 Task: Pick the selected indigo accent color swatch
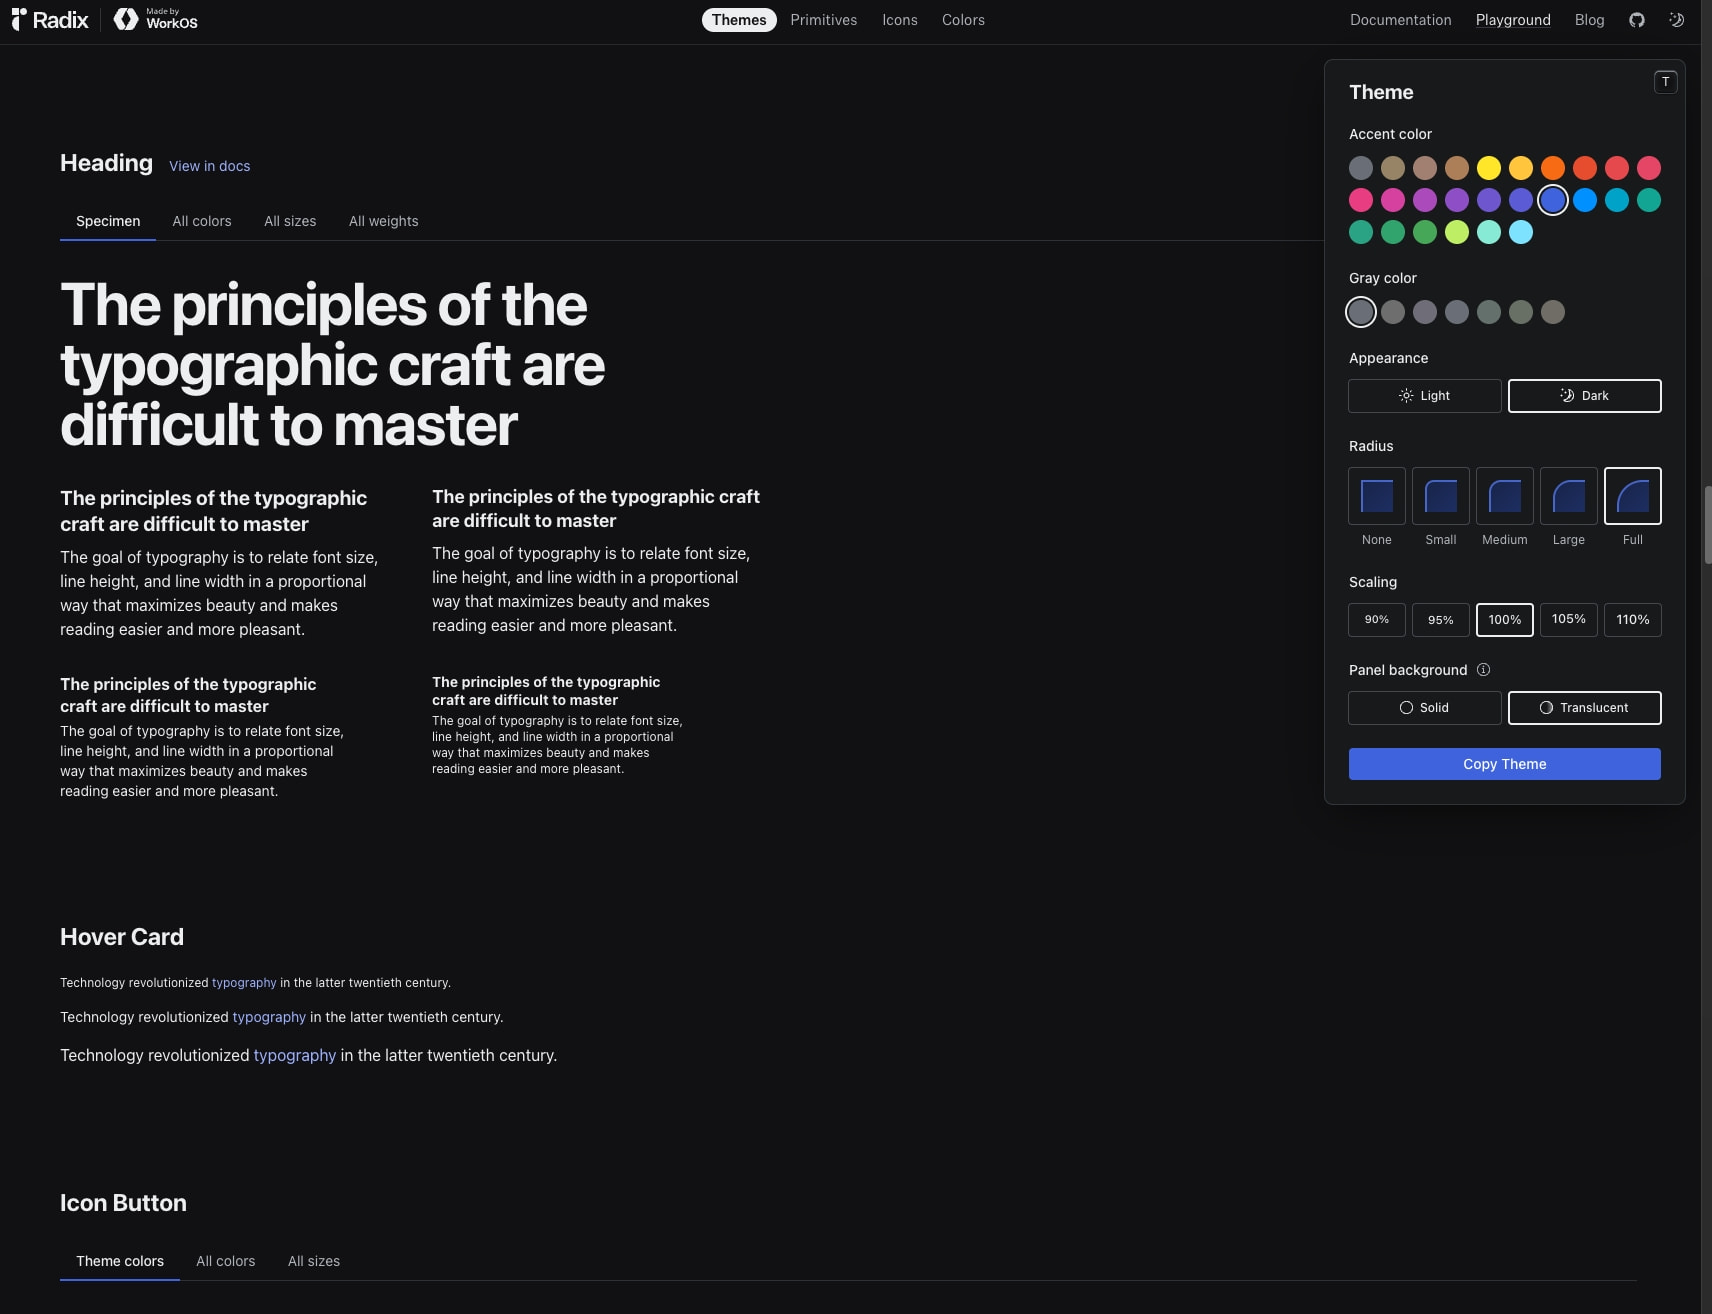tap(1552, 200)
